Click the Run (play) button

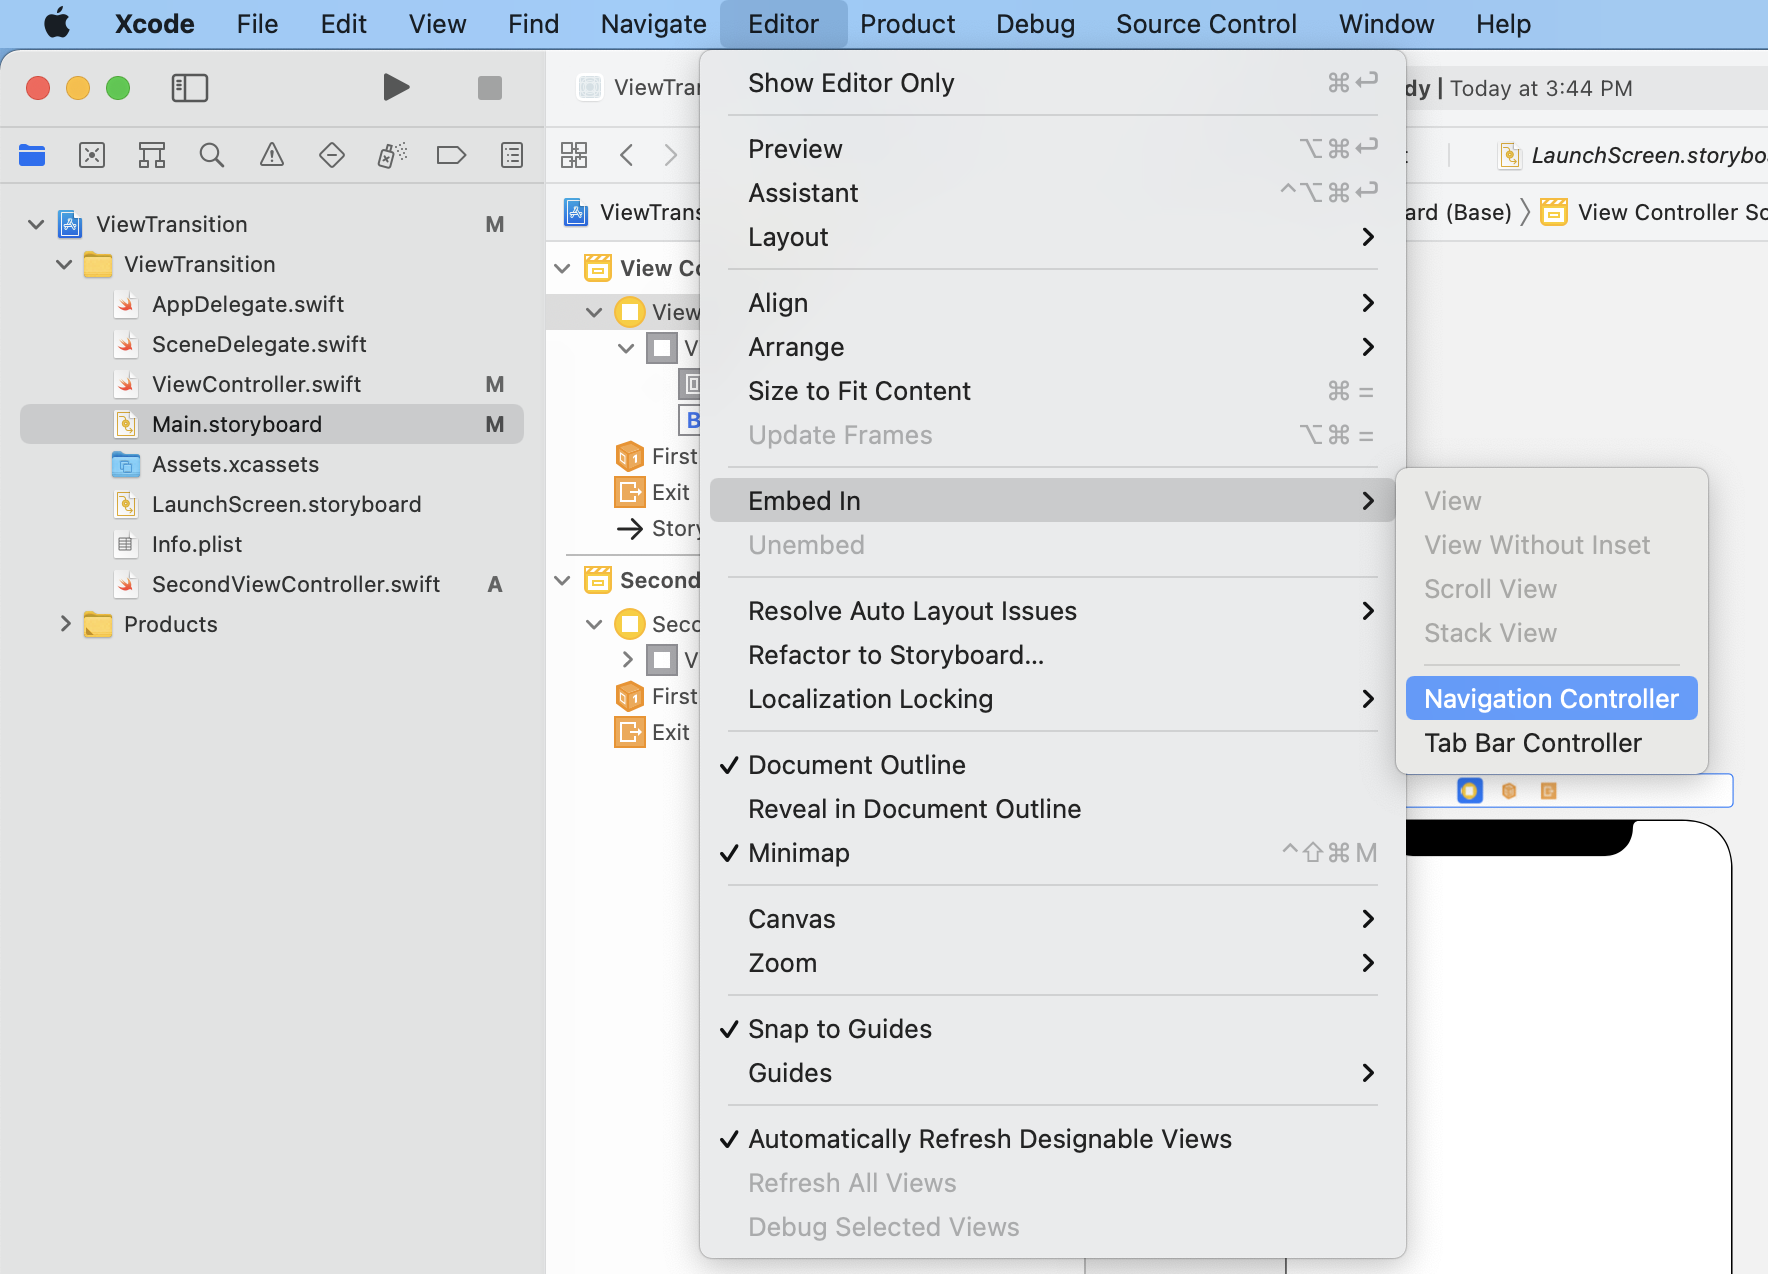click(x=396, y=88)
